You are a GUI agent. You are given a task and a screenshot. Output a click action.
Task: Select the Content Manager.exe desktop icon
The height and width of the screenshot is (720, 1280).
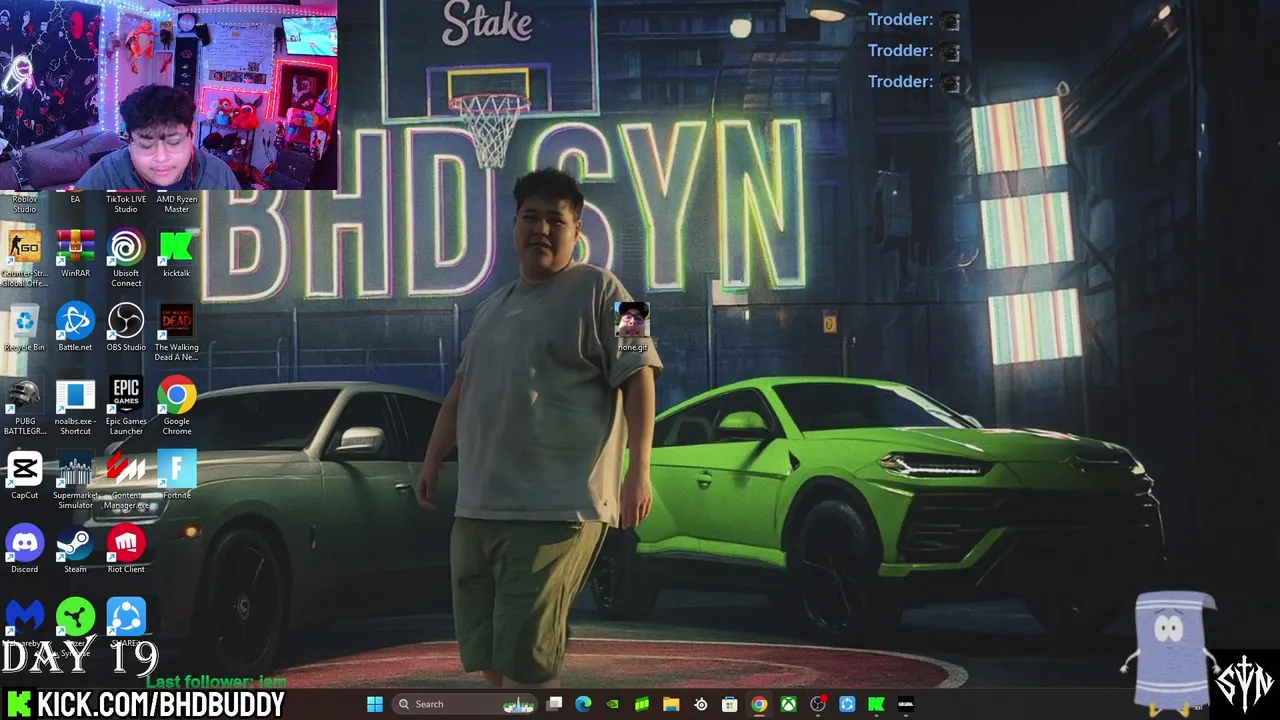click(126, 480)
